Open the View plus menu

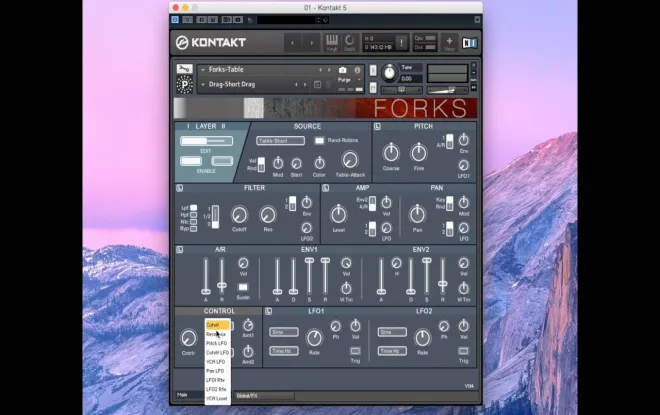pyautogui.click(x=449, y=43)
